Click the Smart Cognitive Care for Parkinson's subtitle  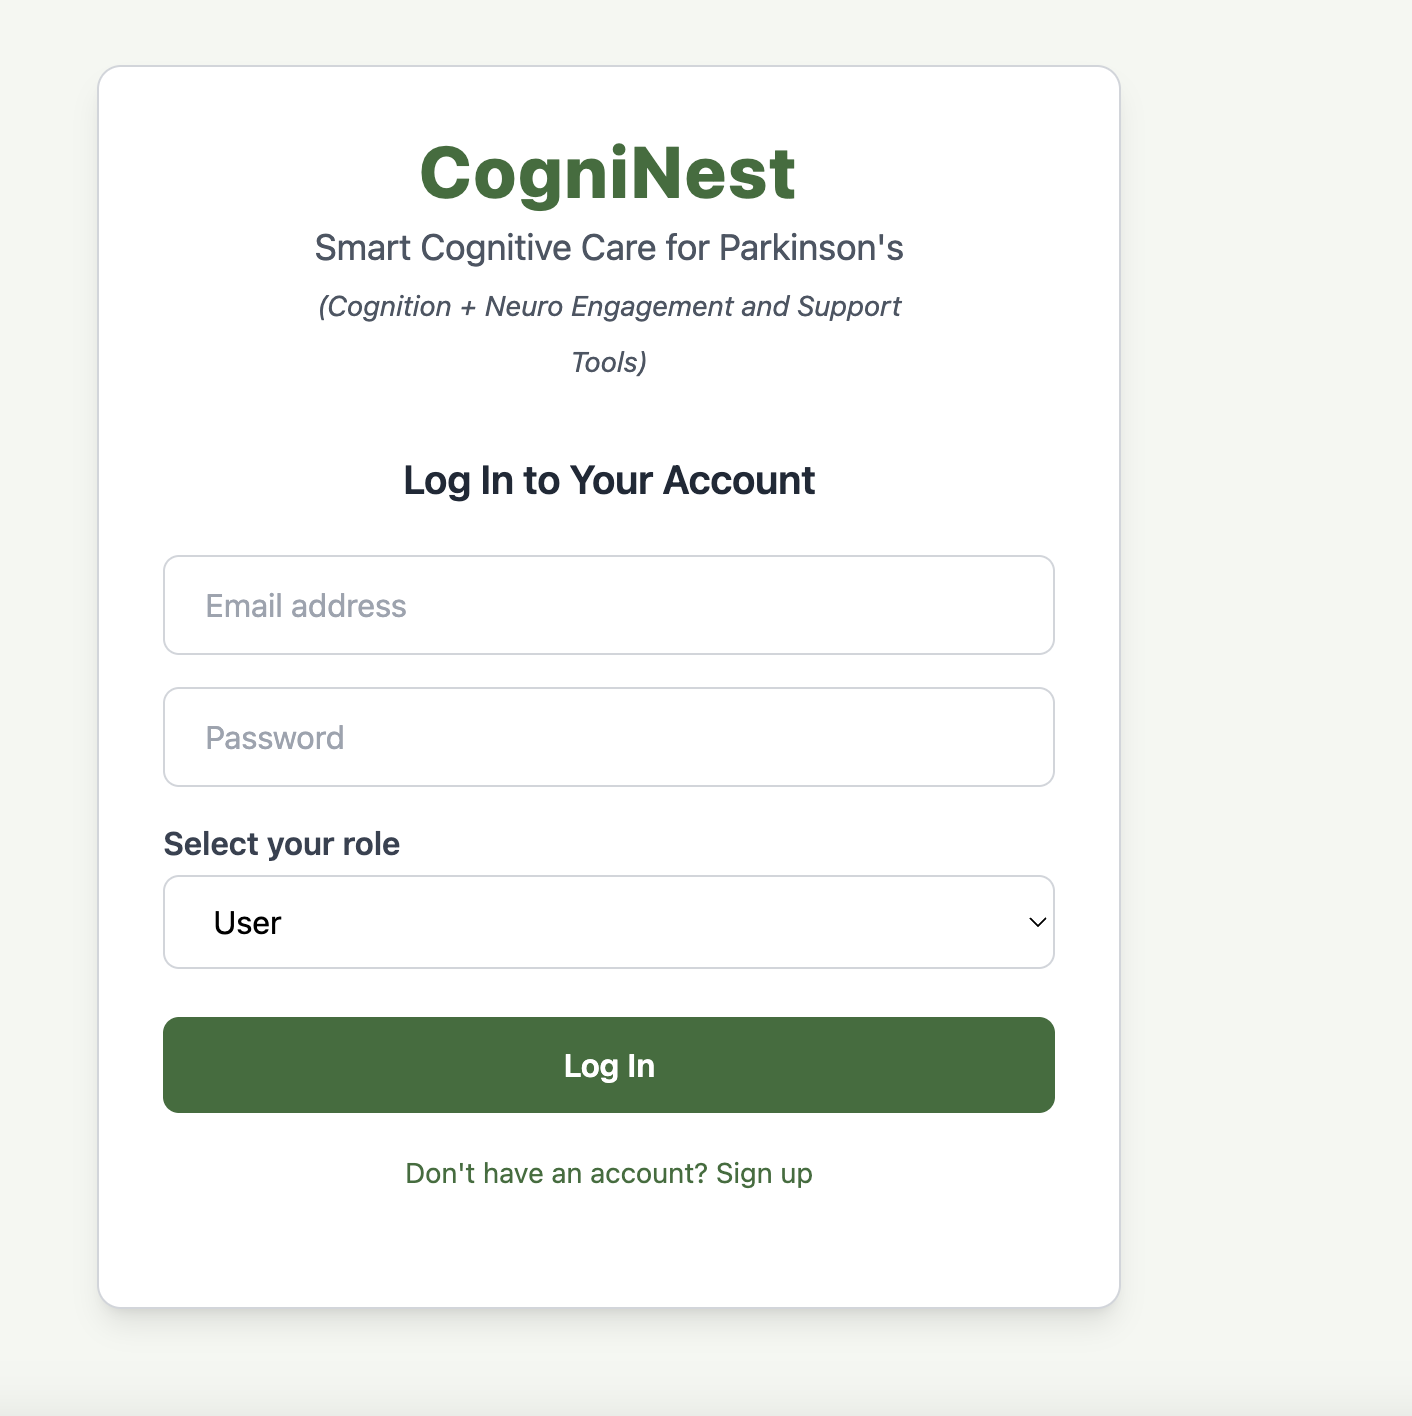608,248
